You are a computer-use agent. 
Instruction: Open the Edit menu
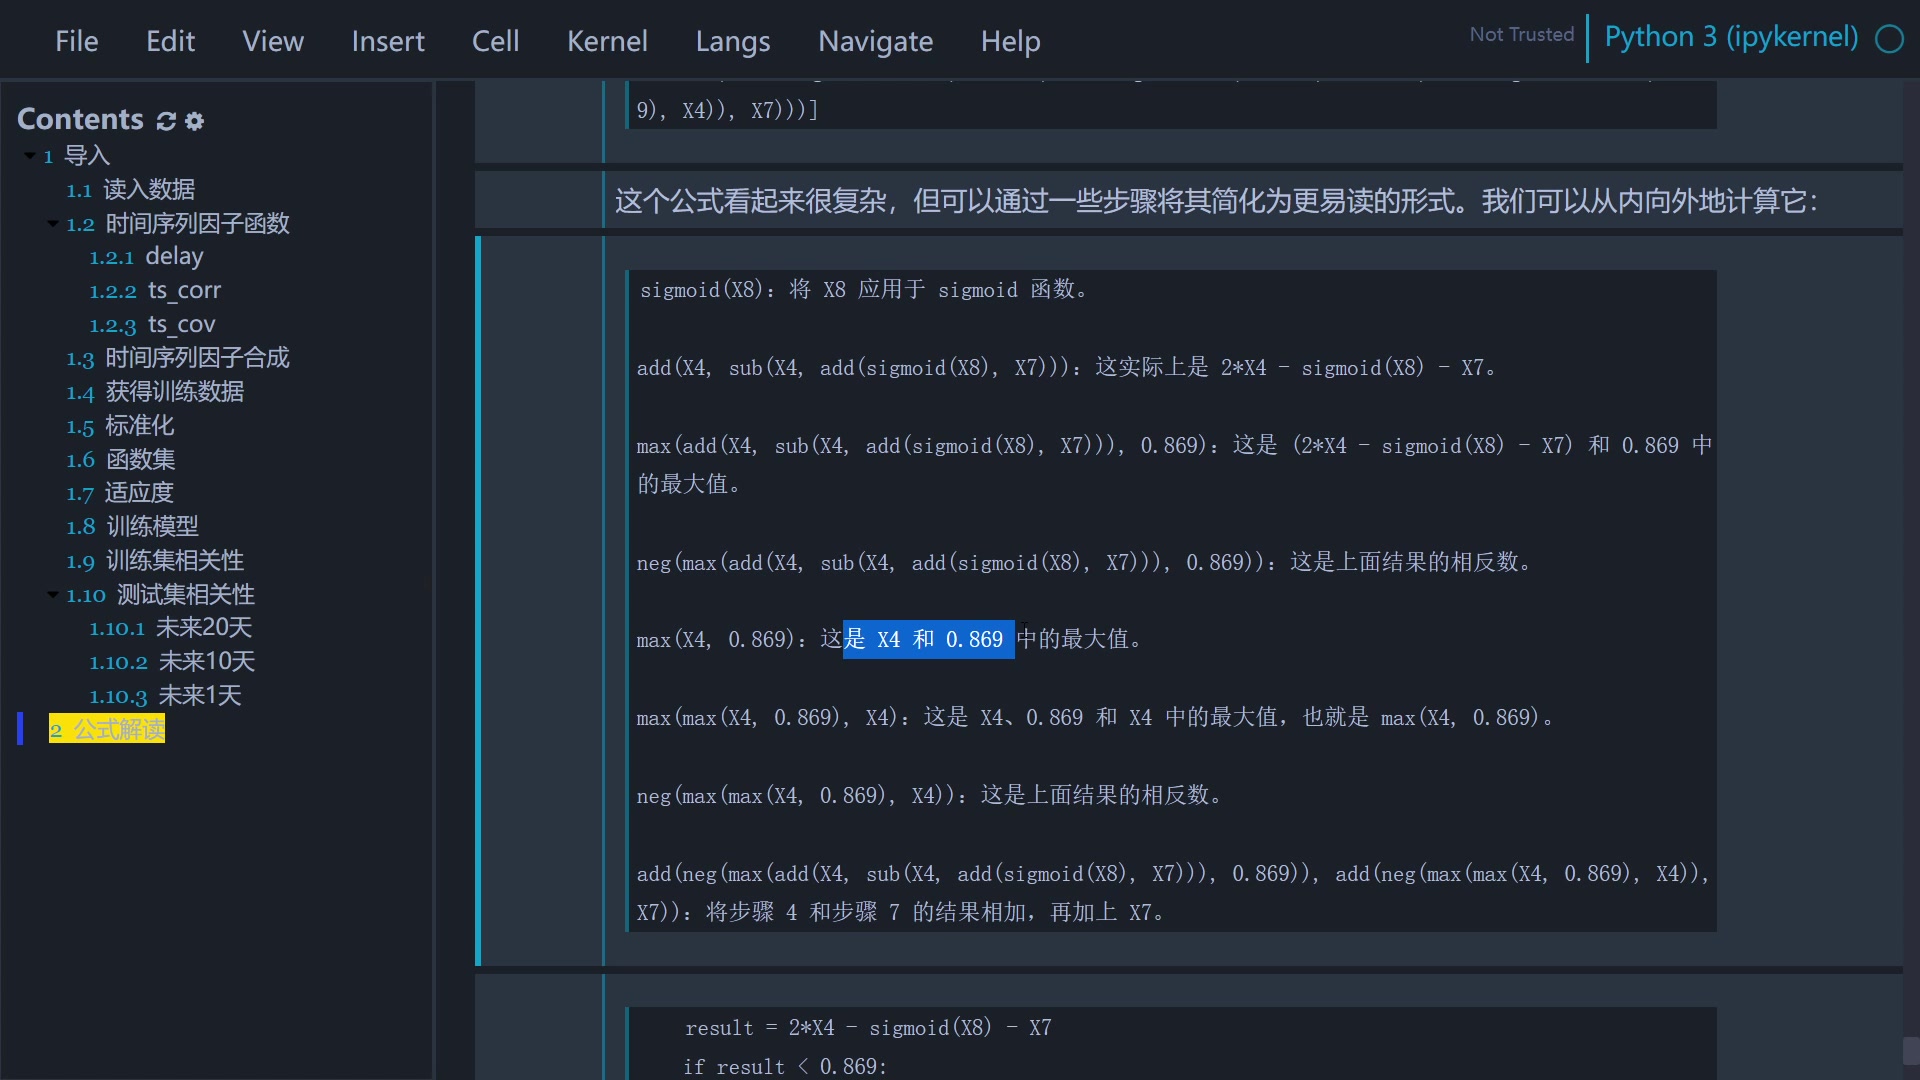(x=170, y=41)
